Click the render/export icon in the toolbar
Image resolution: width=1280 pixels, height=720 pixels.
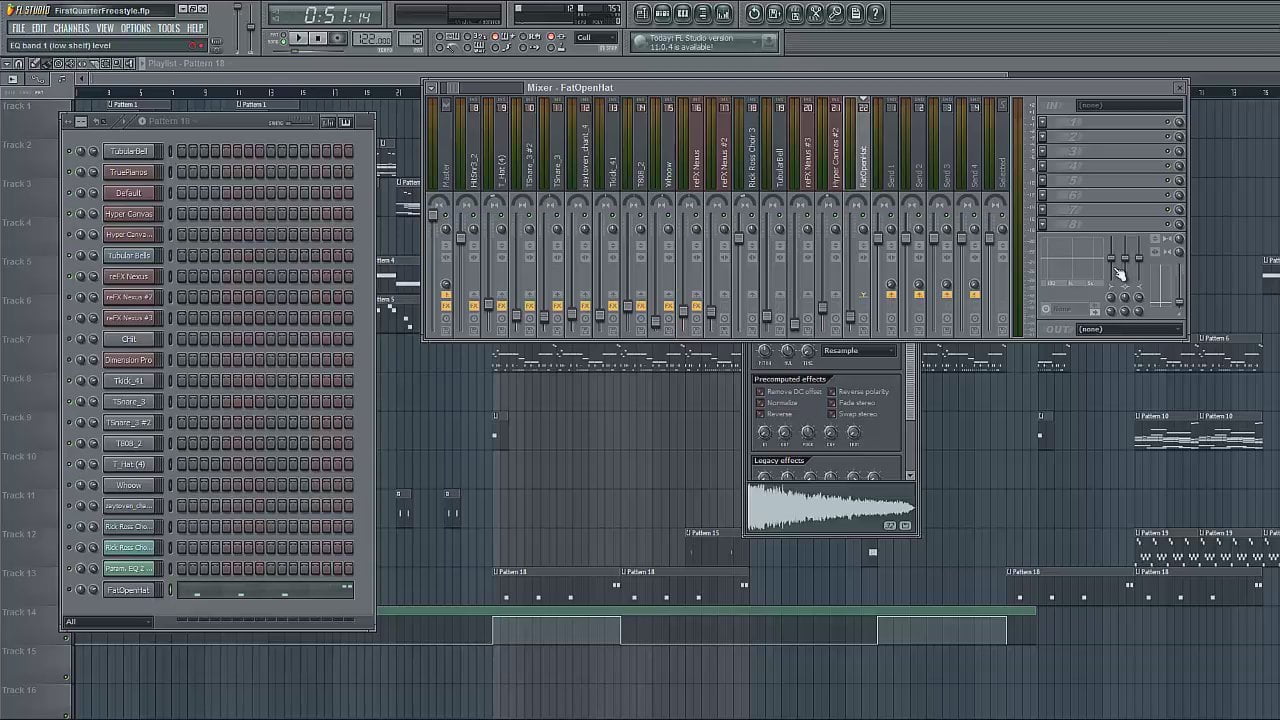[795, 13]
